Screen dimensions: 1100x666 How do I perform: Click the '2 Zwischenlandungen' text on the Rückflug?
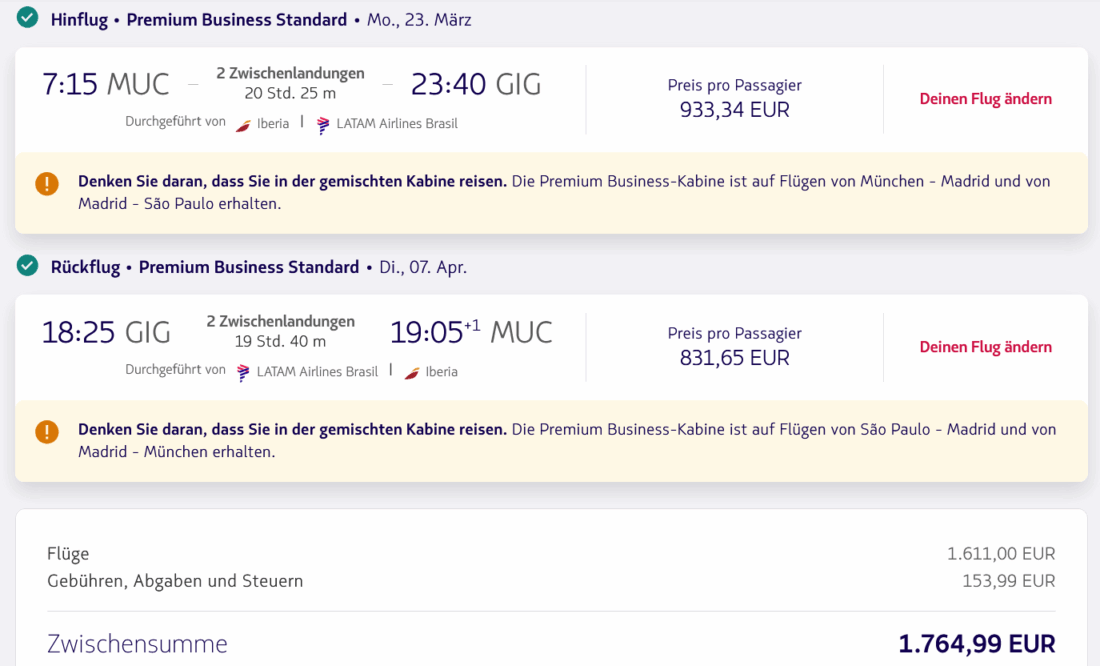(x=280, y=322)
